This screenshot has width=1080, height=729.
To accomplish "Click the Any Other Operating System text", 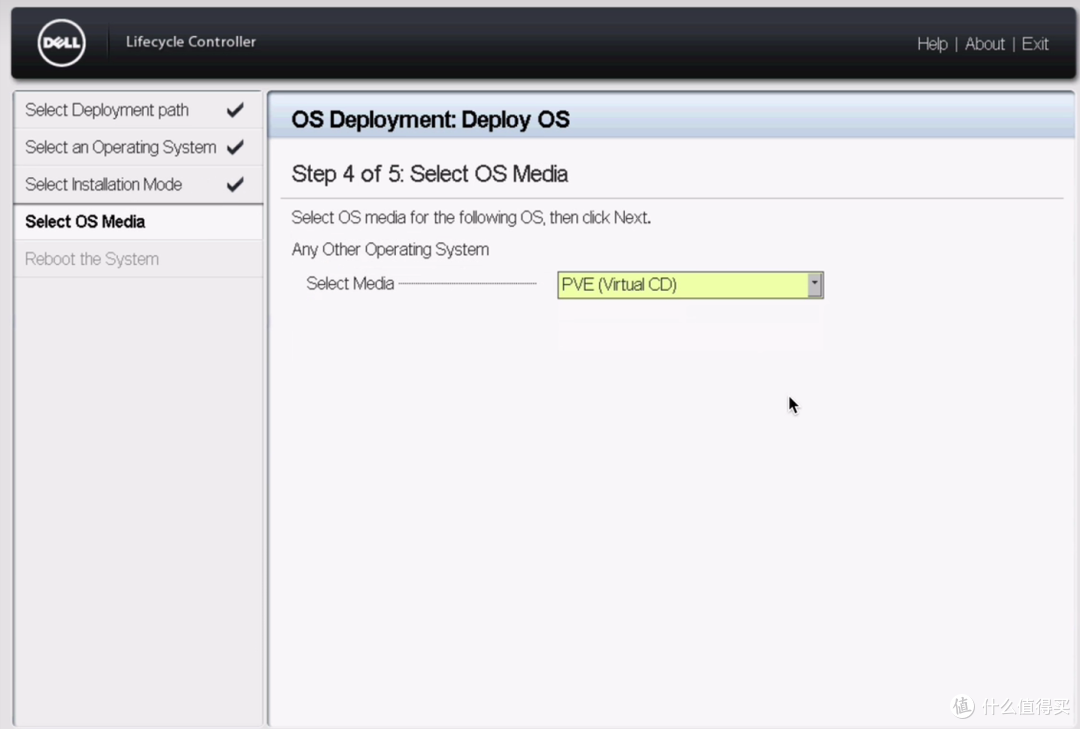I will (390, 249).
